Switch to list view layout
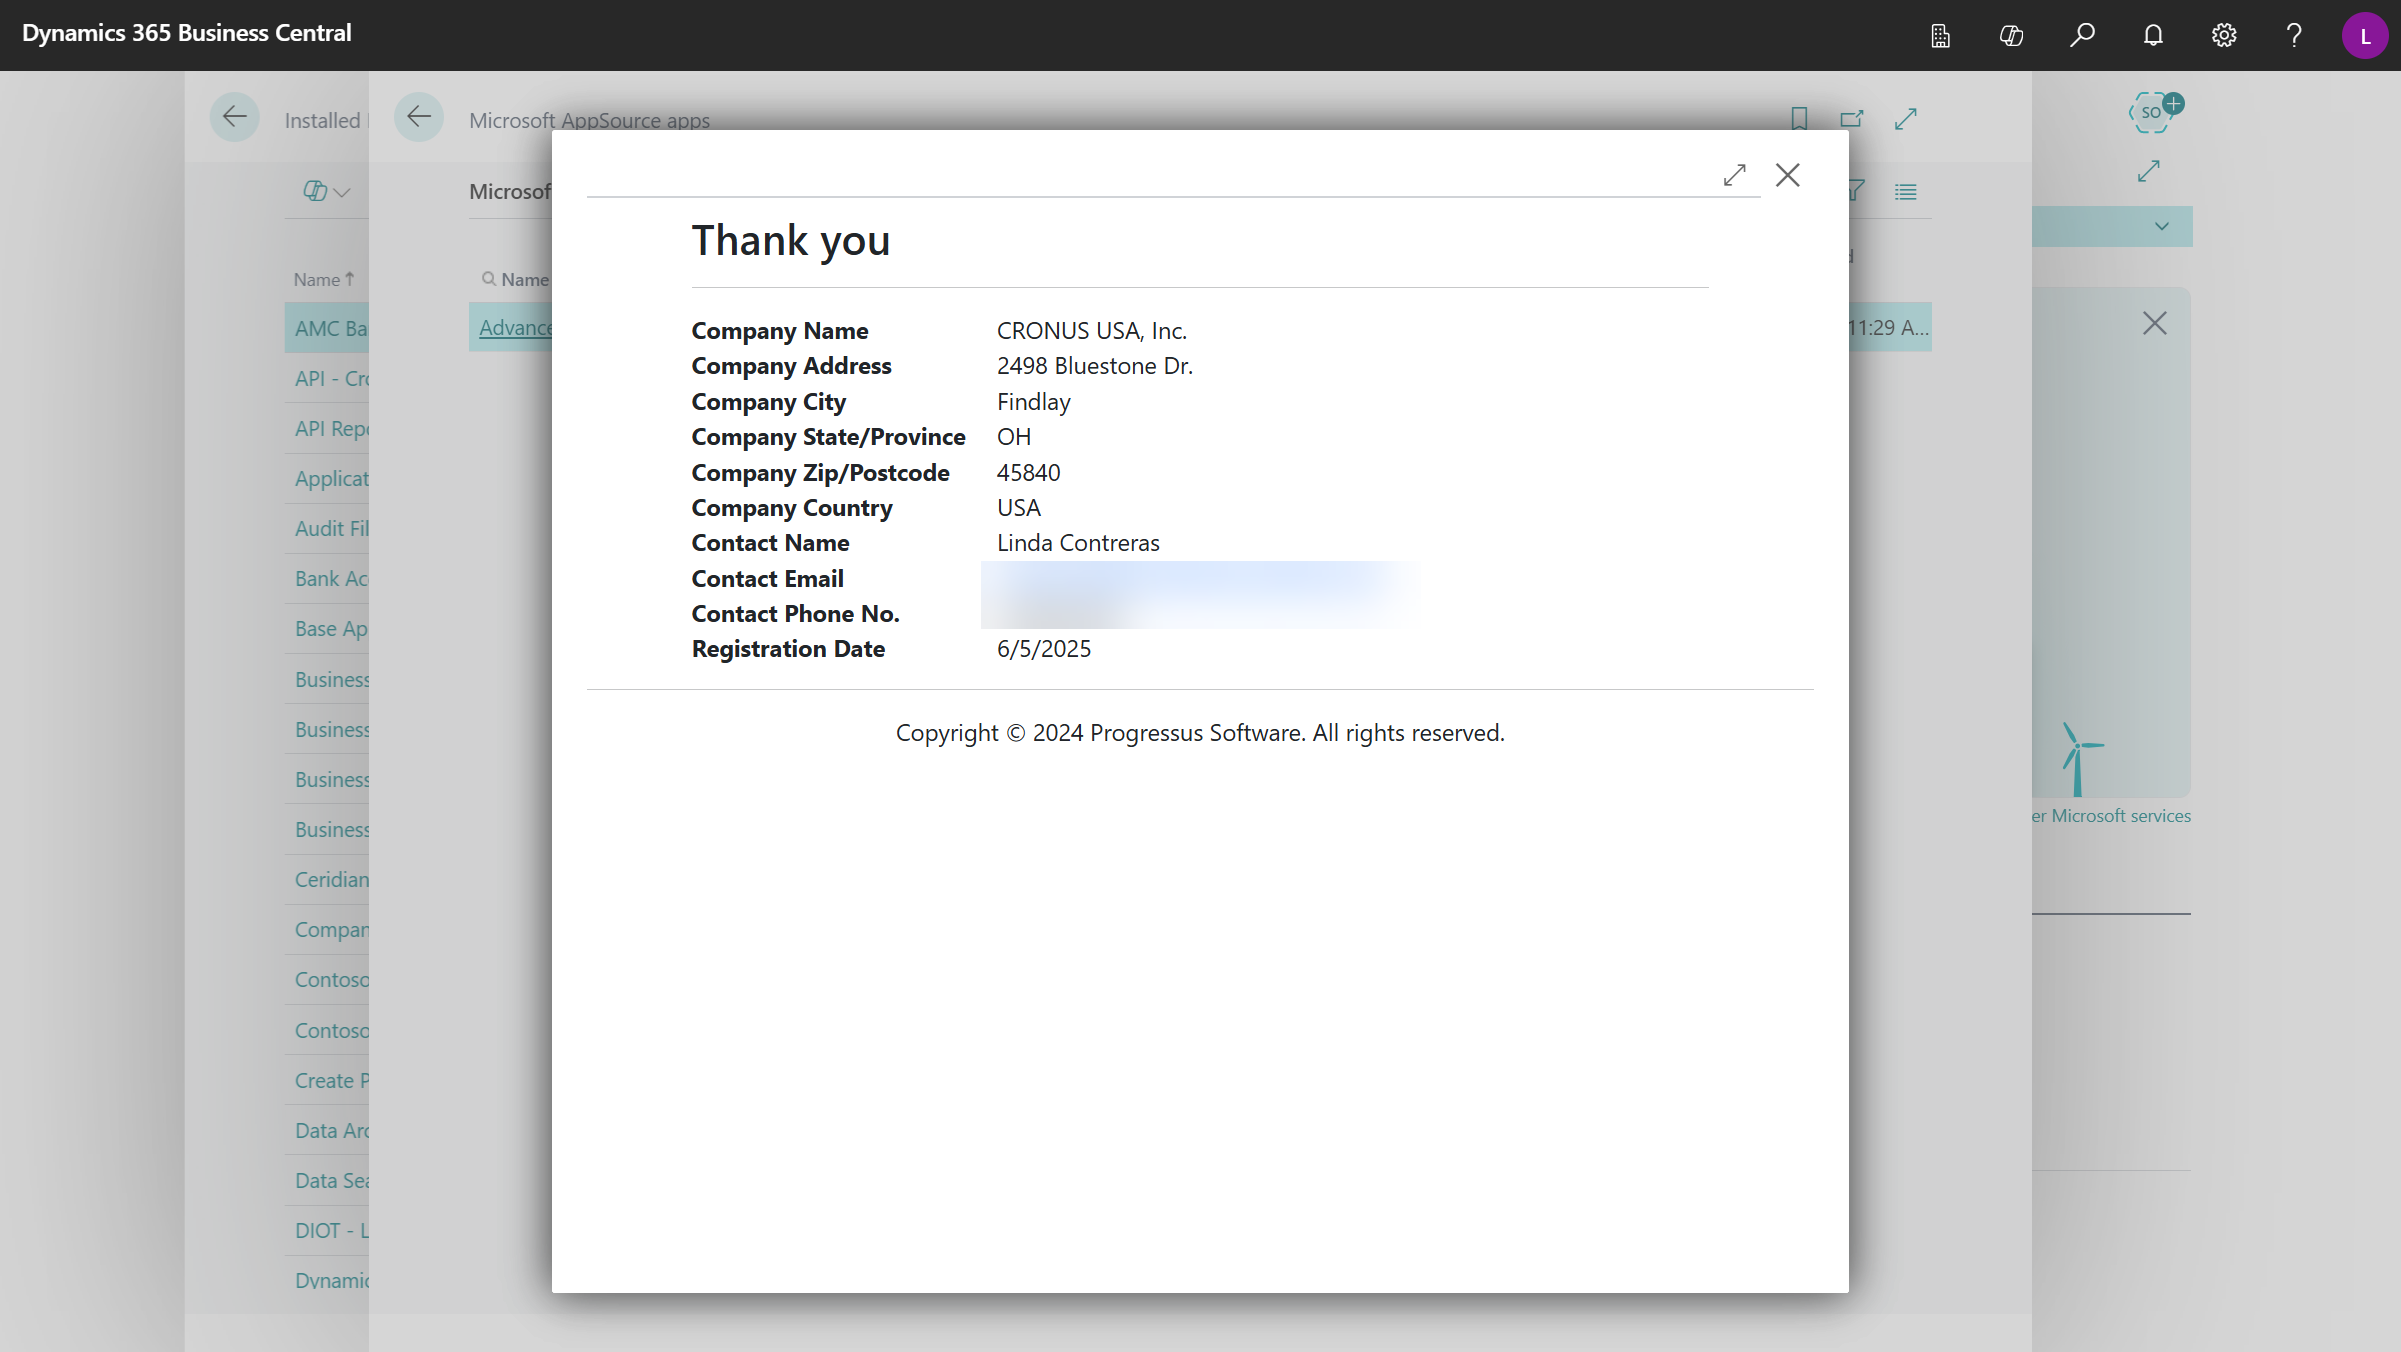This screenshot has height=1352, width=2401. coord(1906,191)
